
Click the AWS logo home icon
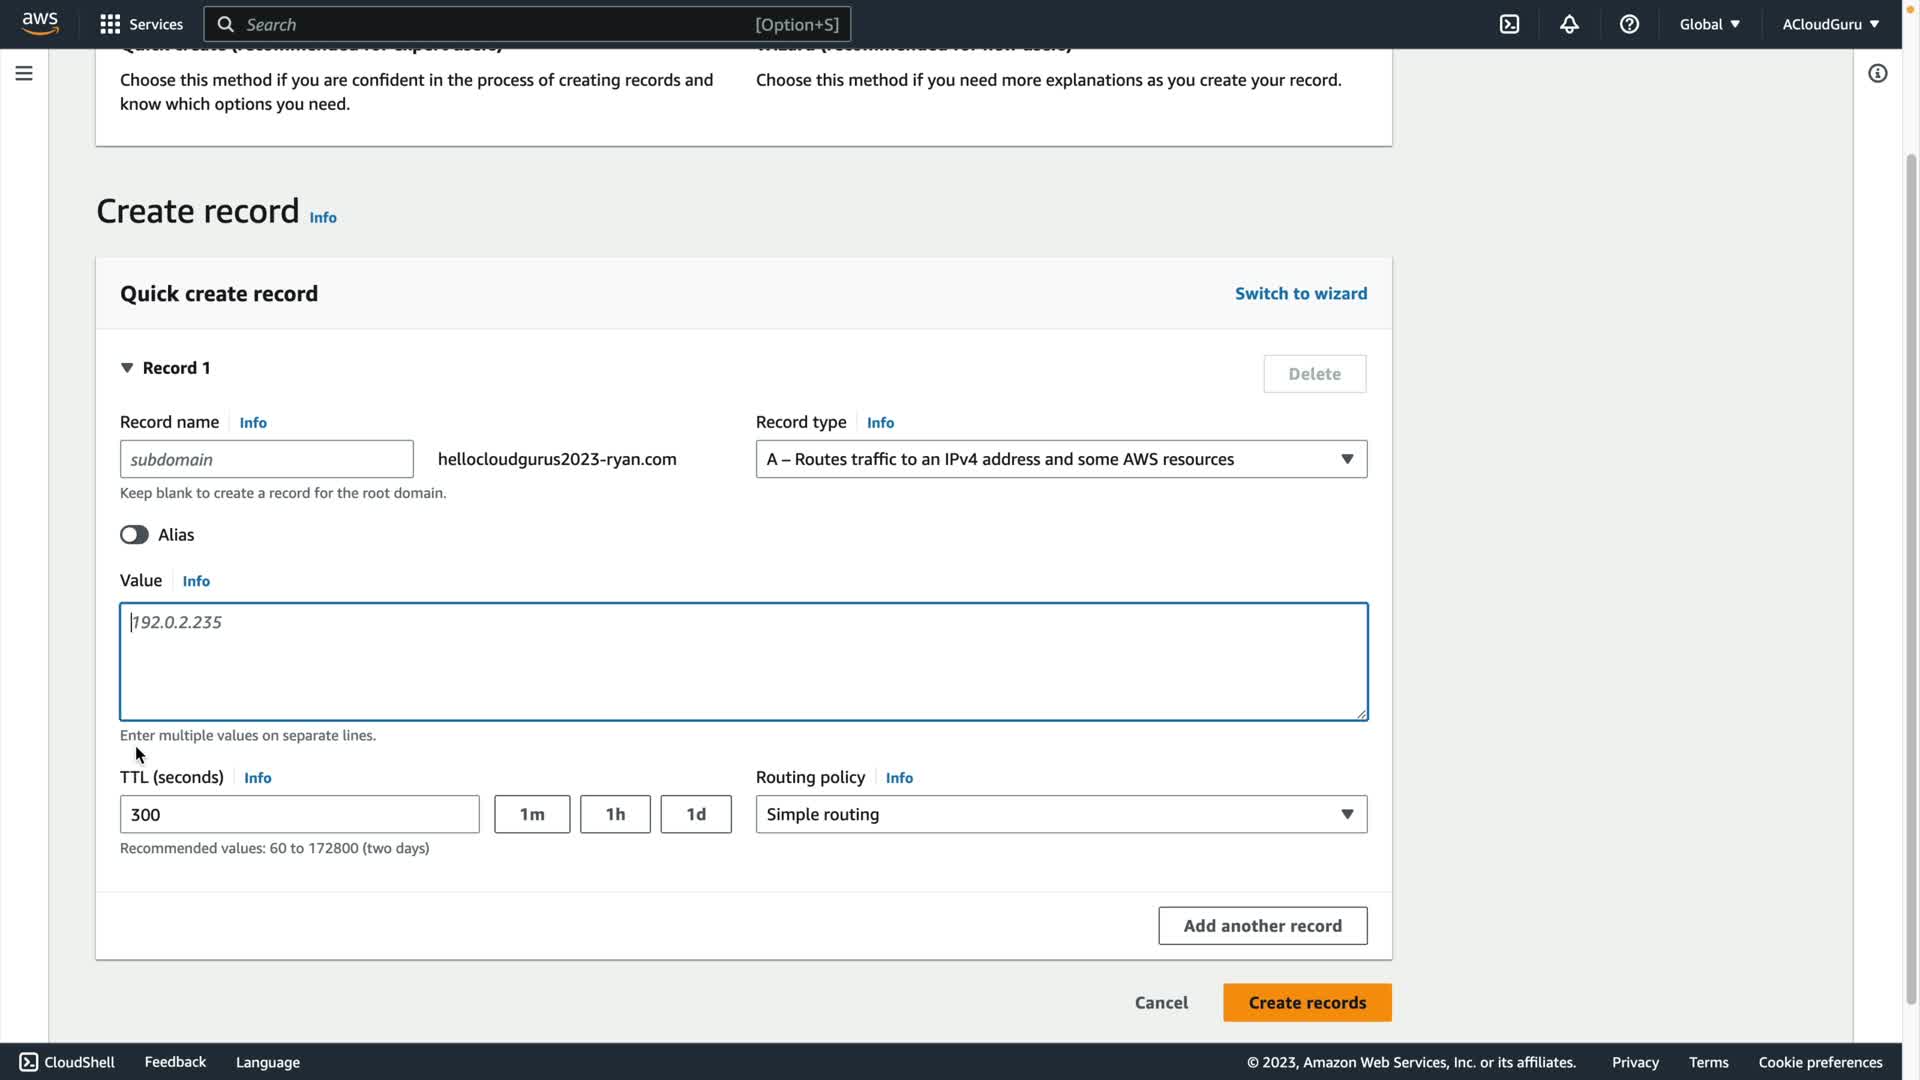pyautogui.click(x=40, y=23)
